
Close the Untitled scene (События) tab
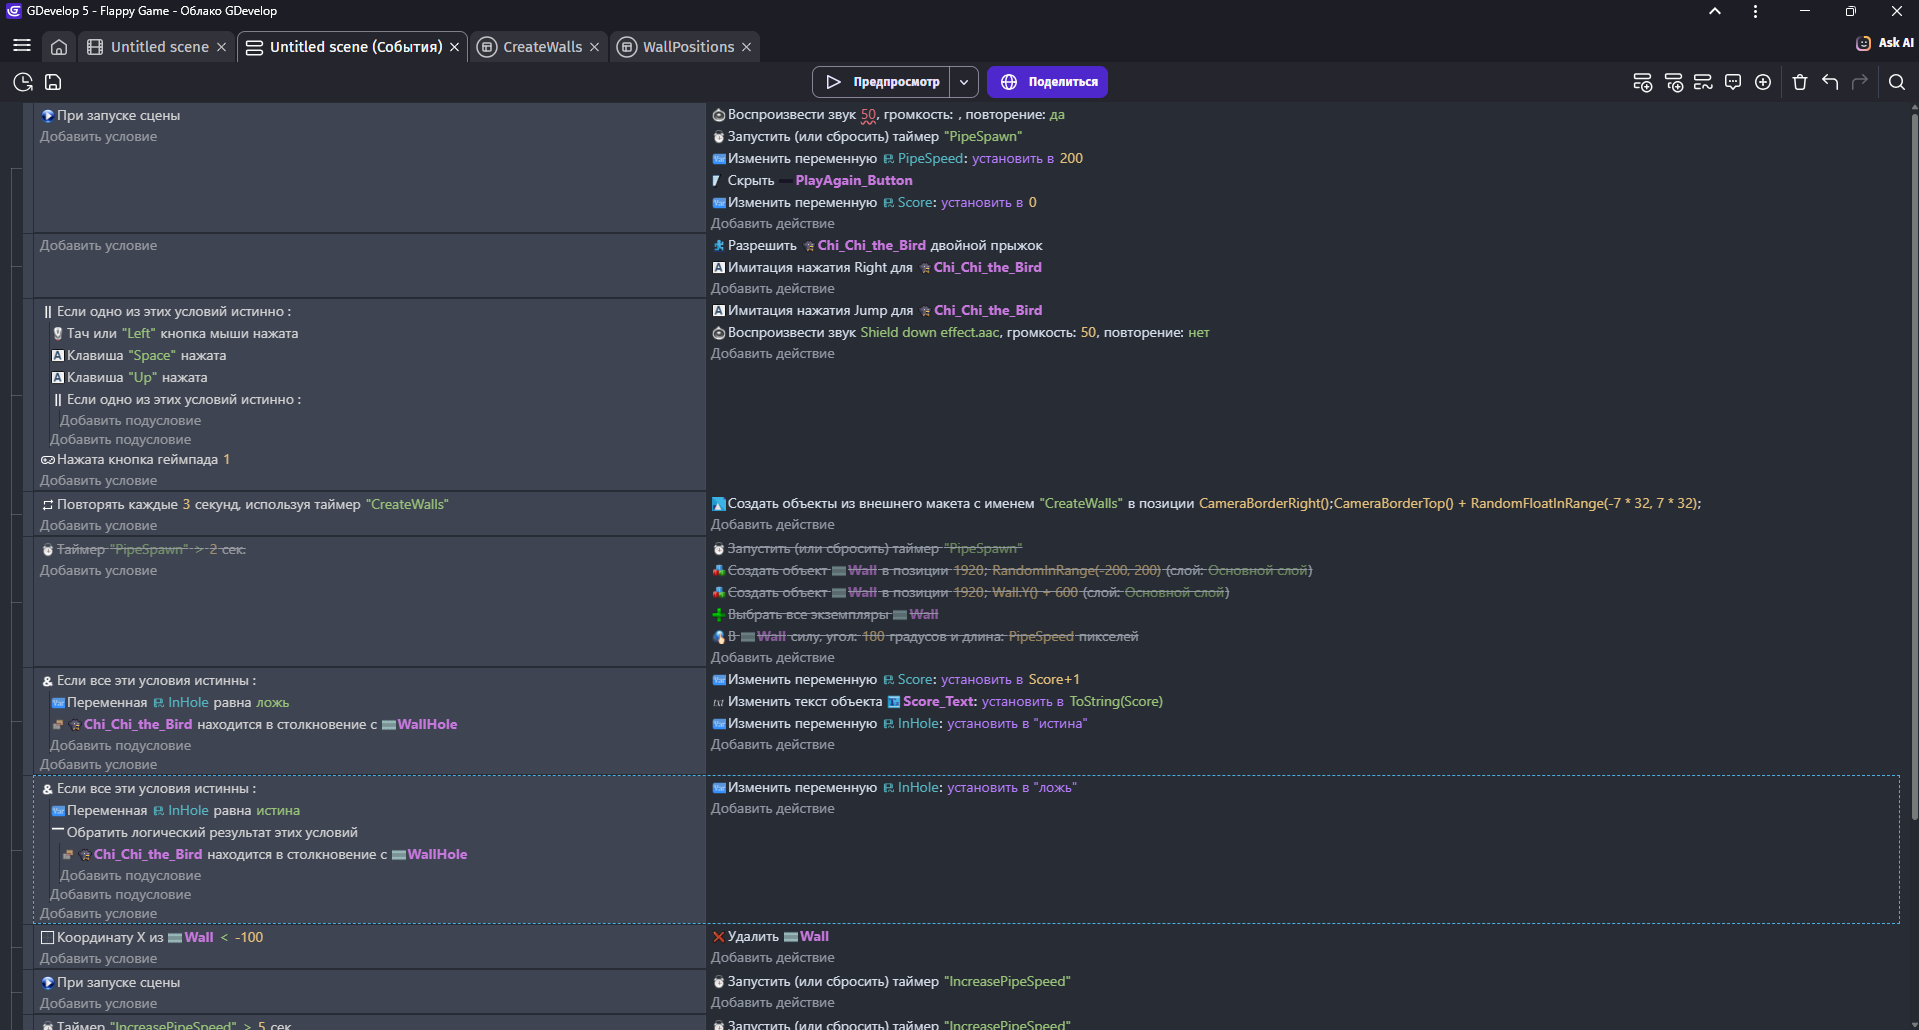454,47
